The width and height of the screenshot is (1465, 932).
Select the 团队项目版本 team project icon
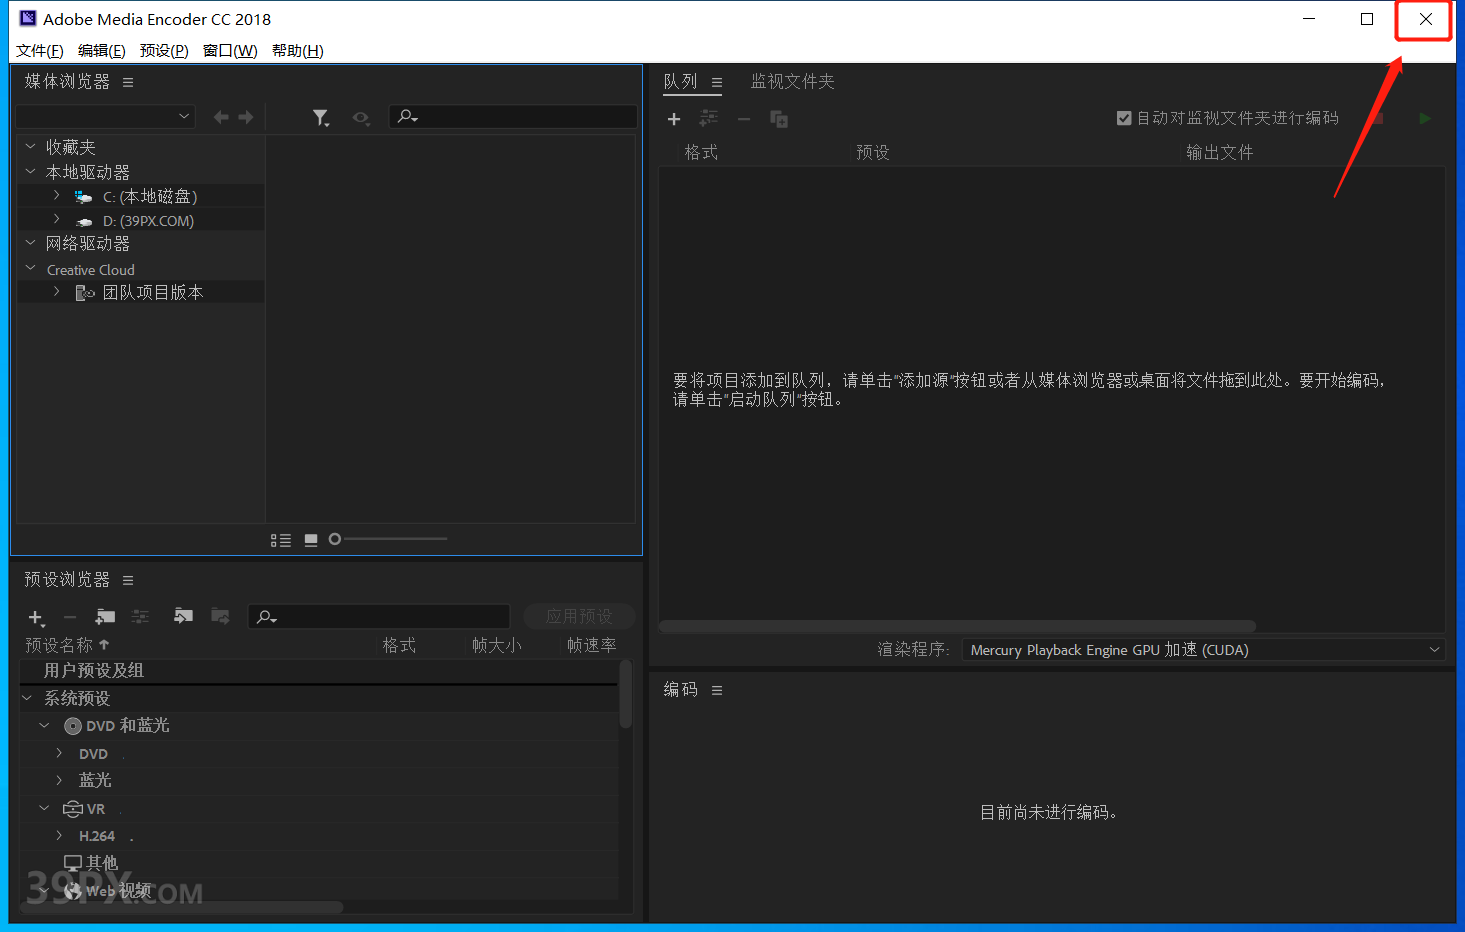point(85,293)
